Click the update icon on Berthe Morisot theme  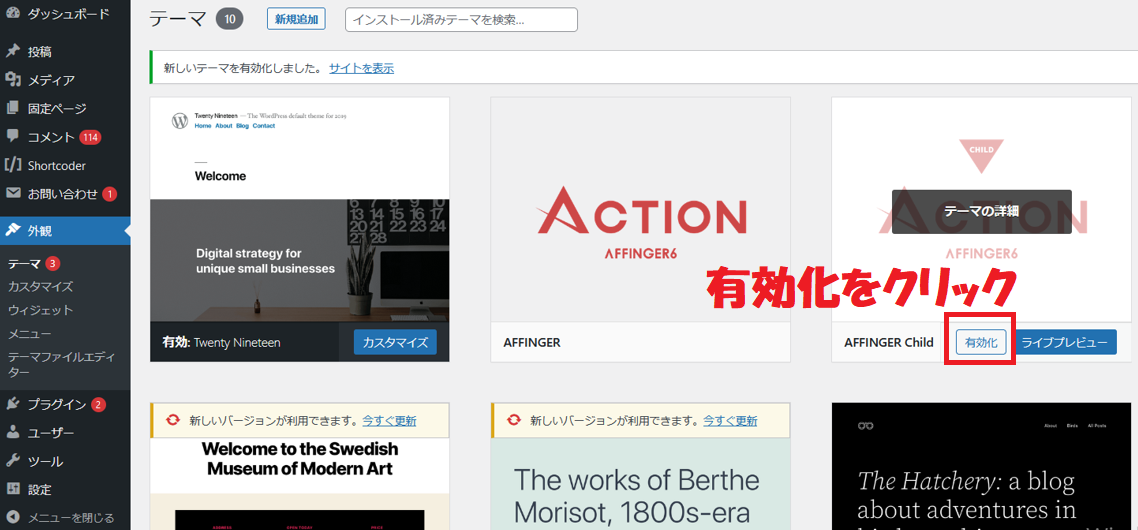click(514, 420)
